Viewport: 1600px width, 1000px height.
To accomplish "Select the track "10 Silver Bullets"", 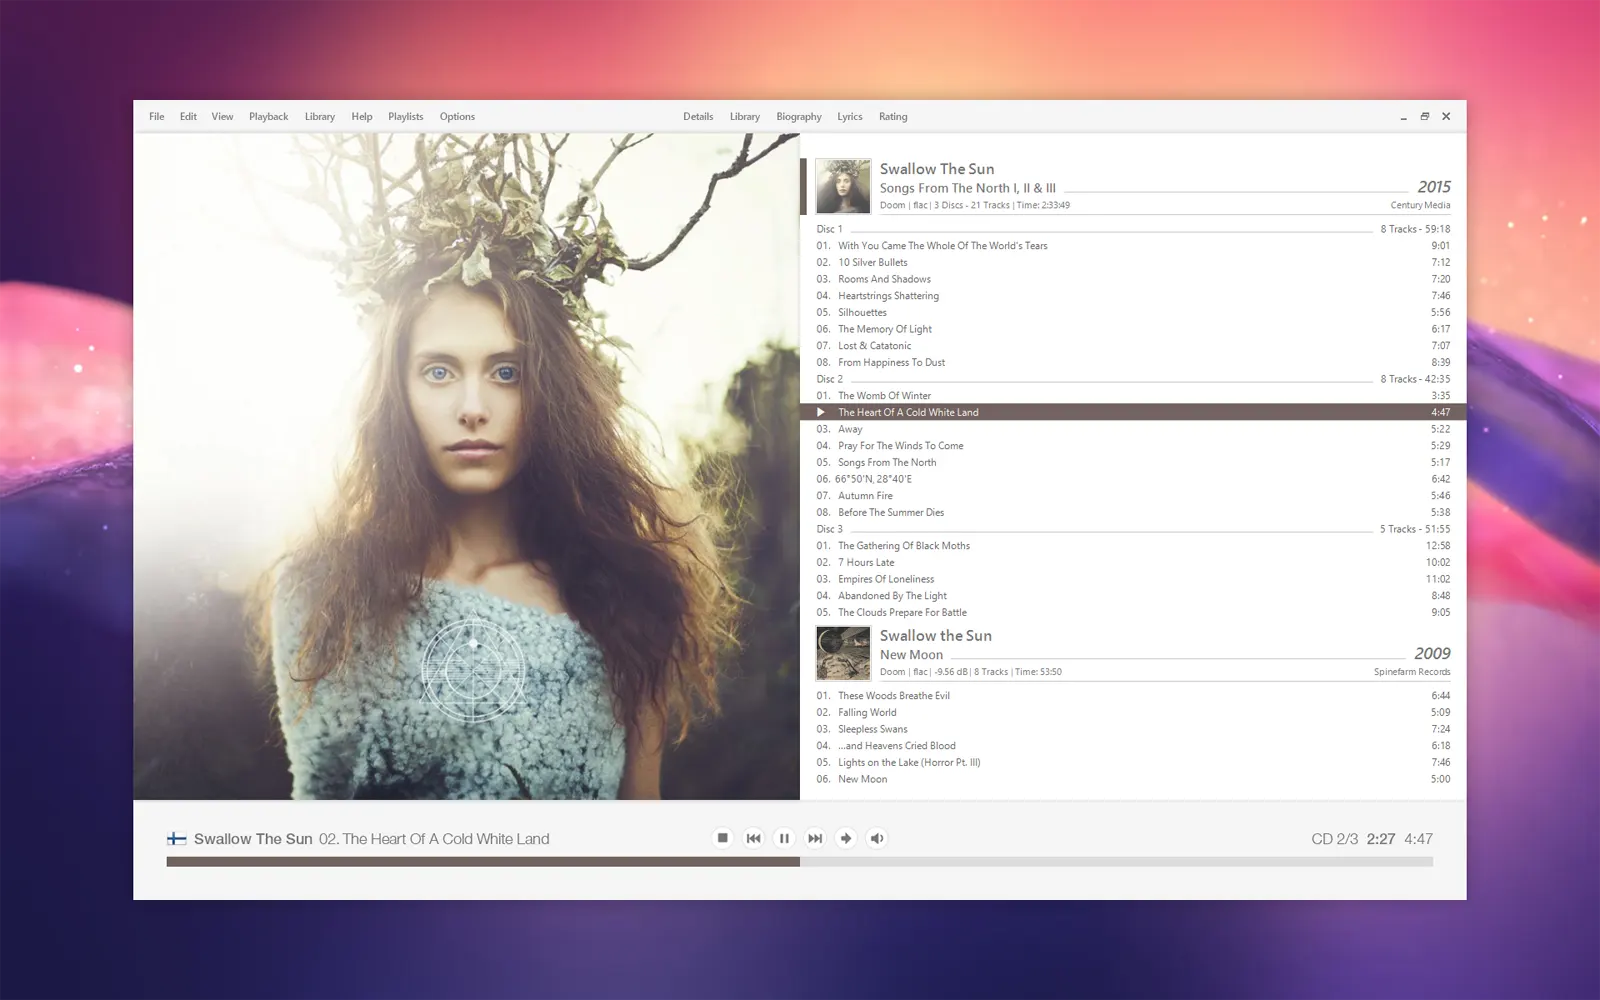I will (x=1133, y=262).
